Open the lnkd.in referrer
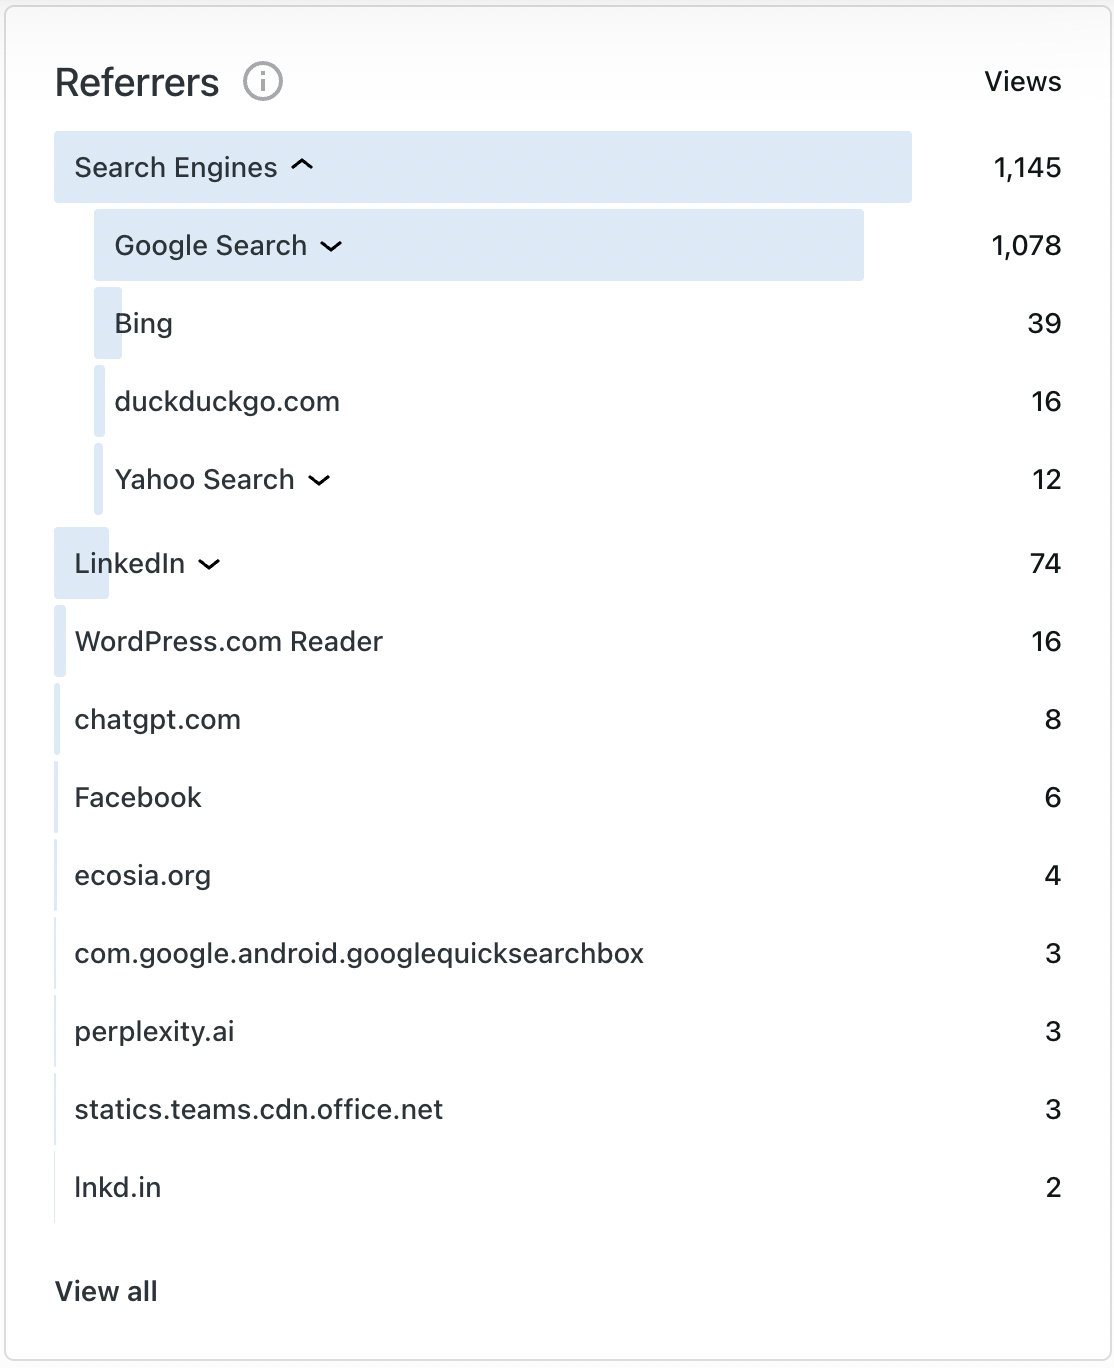This screenshot has width=1114, height=1368. click(117, 1188)
